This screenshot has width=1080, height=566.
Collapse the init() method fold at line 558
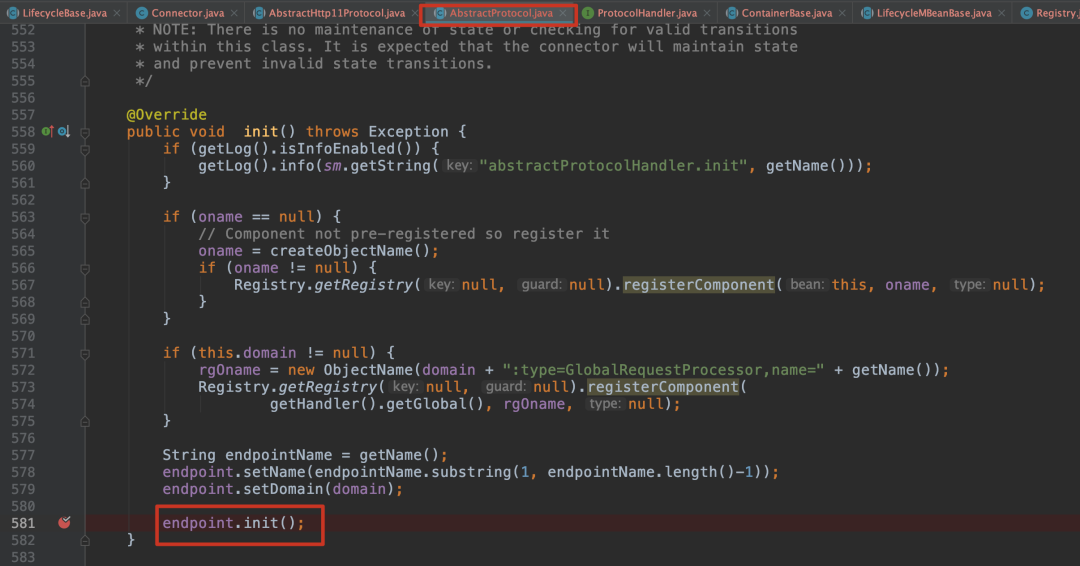tap(85, 132)
